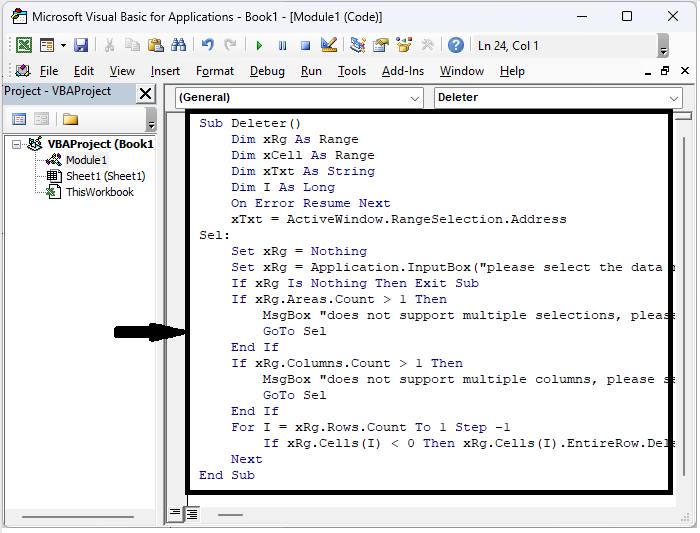
Task: Click the toolbar options overflow arrow
Action: coord(663,46)
